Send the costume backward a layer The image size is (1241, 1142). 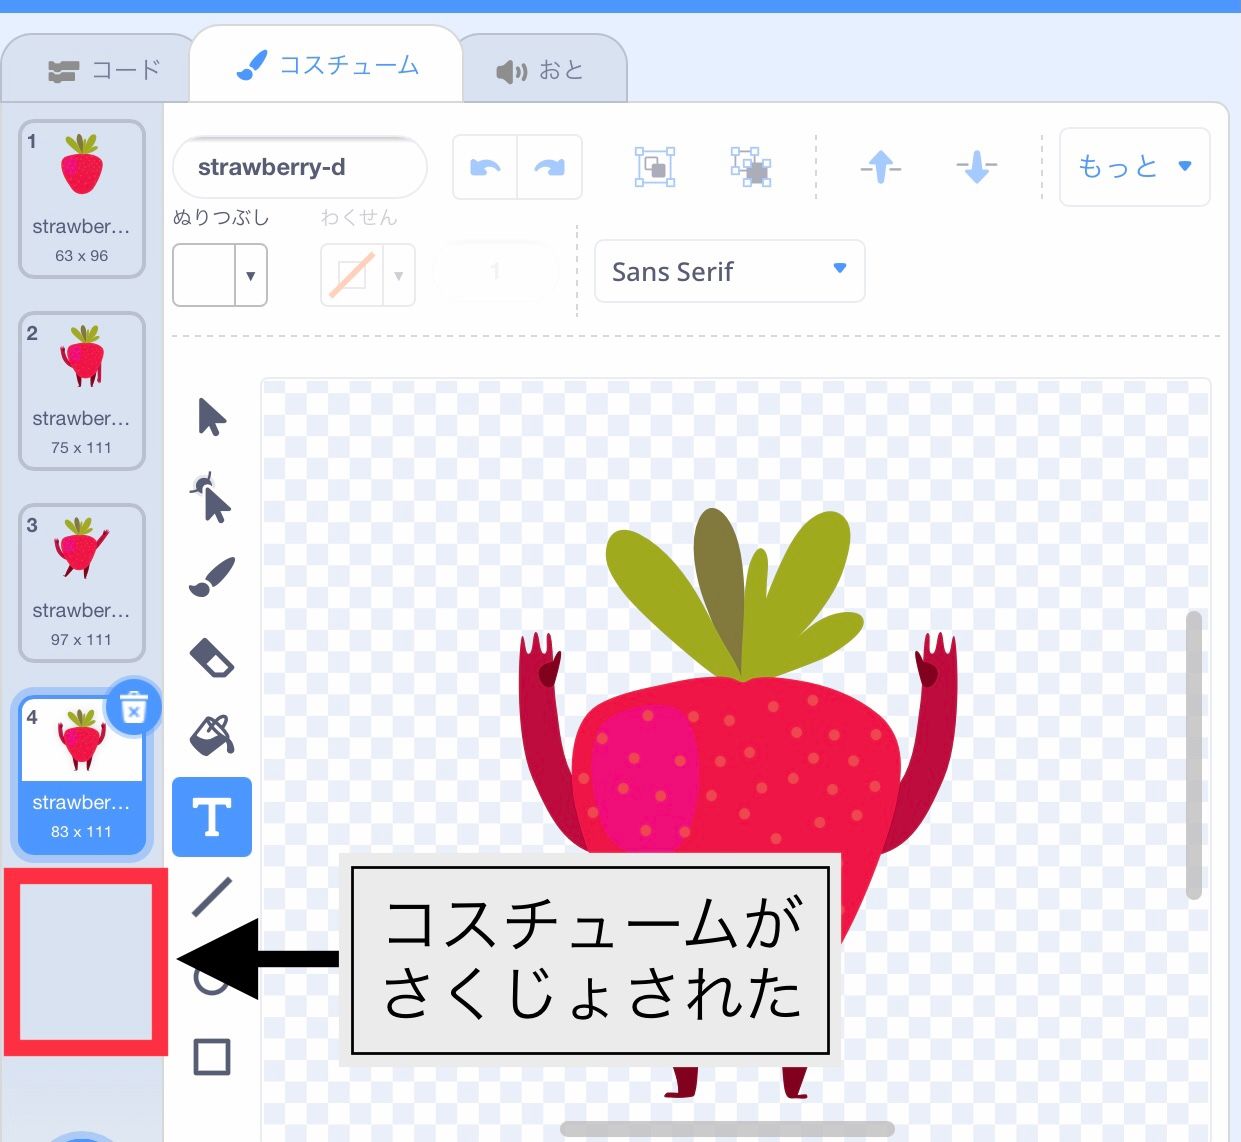975,166
